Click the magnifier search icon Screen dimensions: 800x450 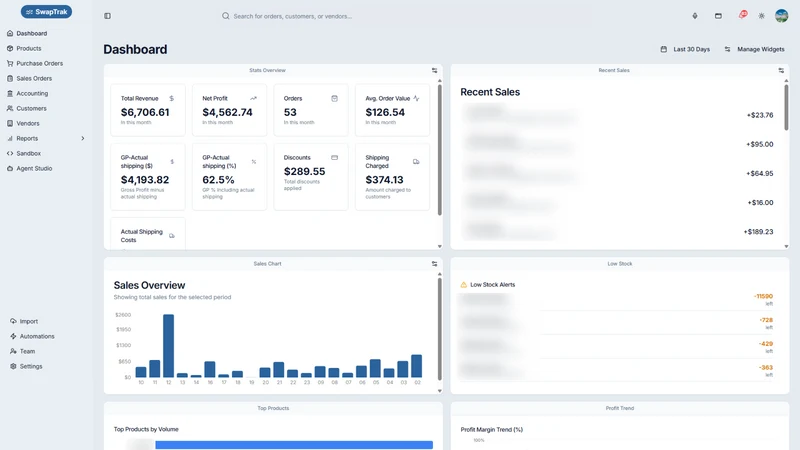pos(226,16)
